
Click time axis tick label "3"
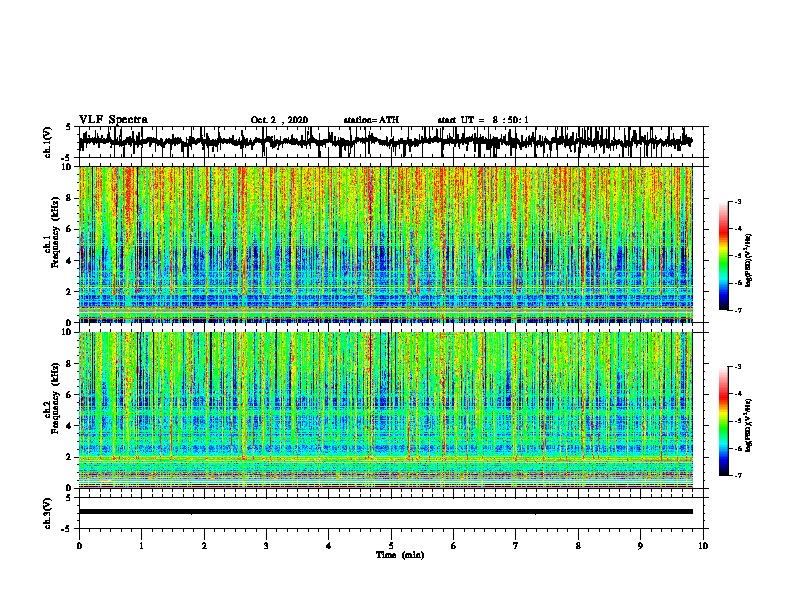pyautogui.click(x=266, y=546)
